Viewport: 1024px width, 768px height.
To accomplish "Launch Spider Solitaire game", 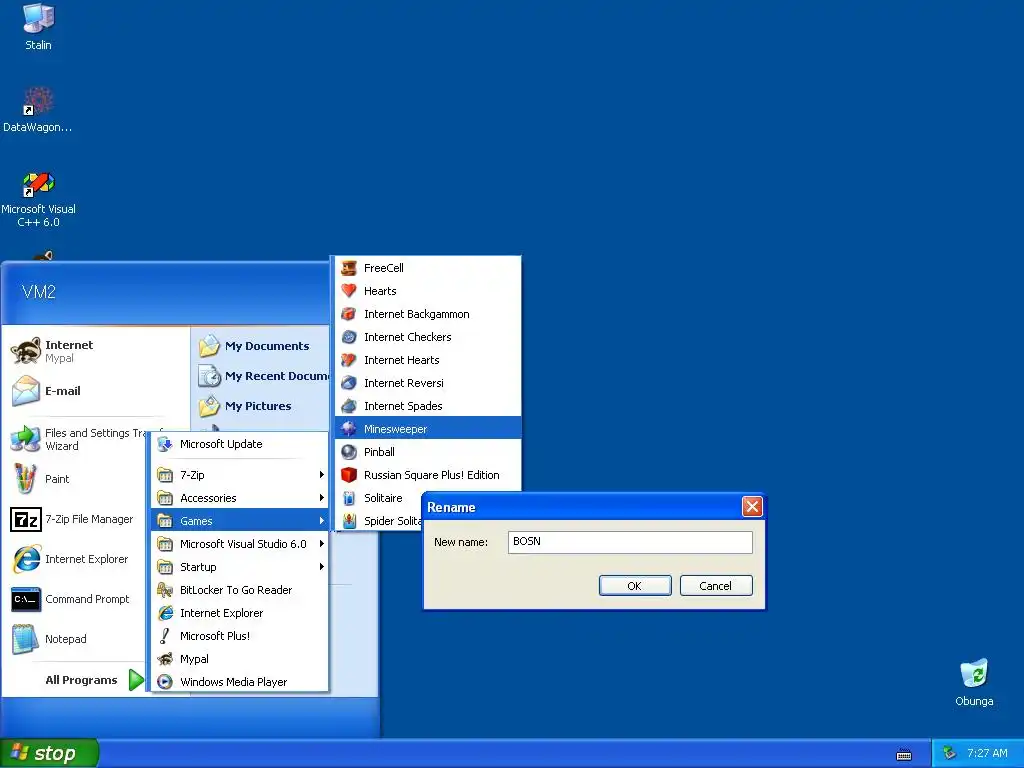I will pos(379,520).
